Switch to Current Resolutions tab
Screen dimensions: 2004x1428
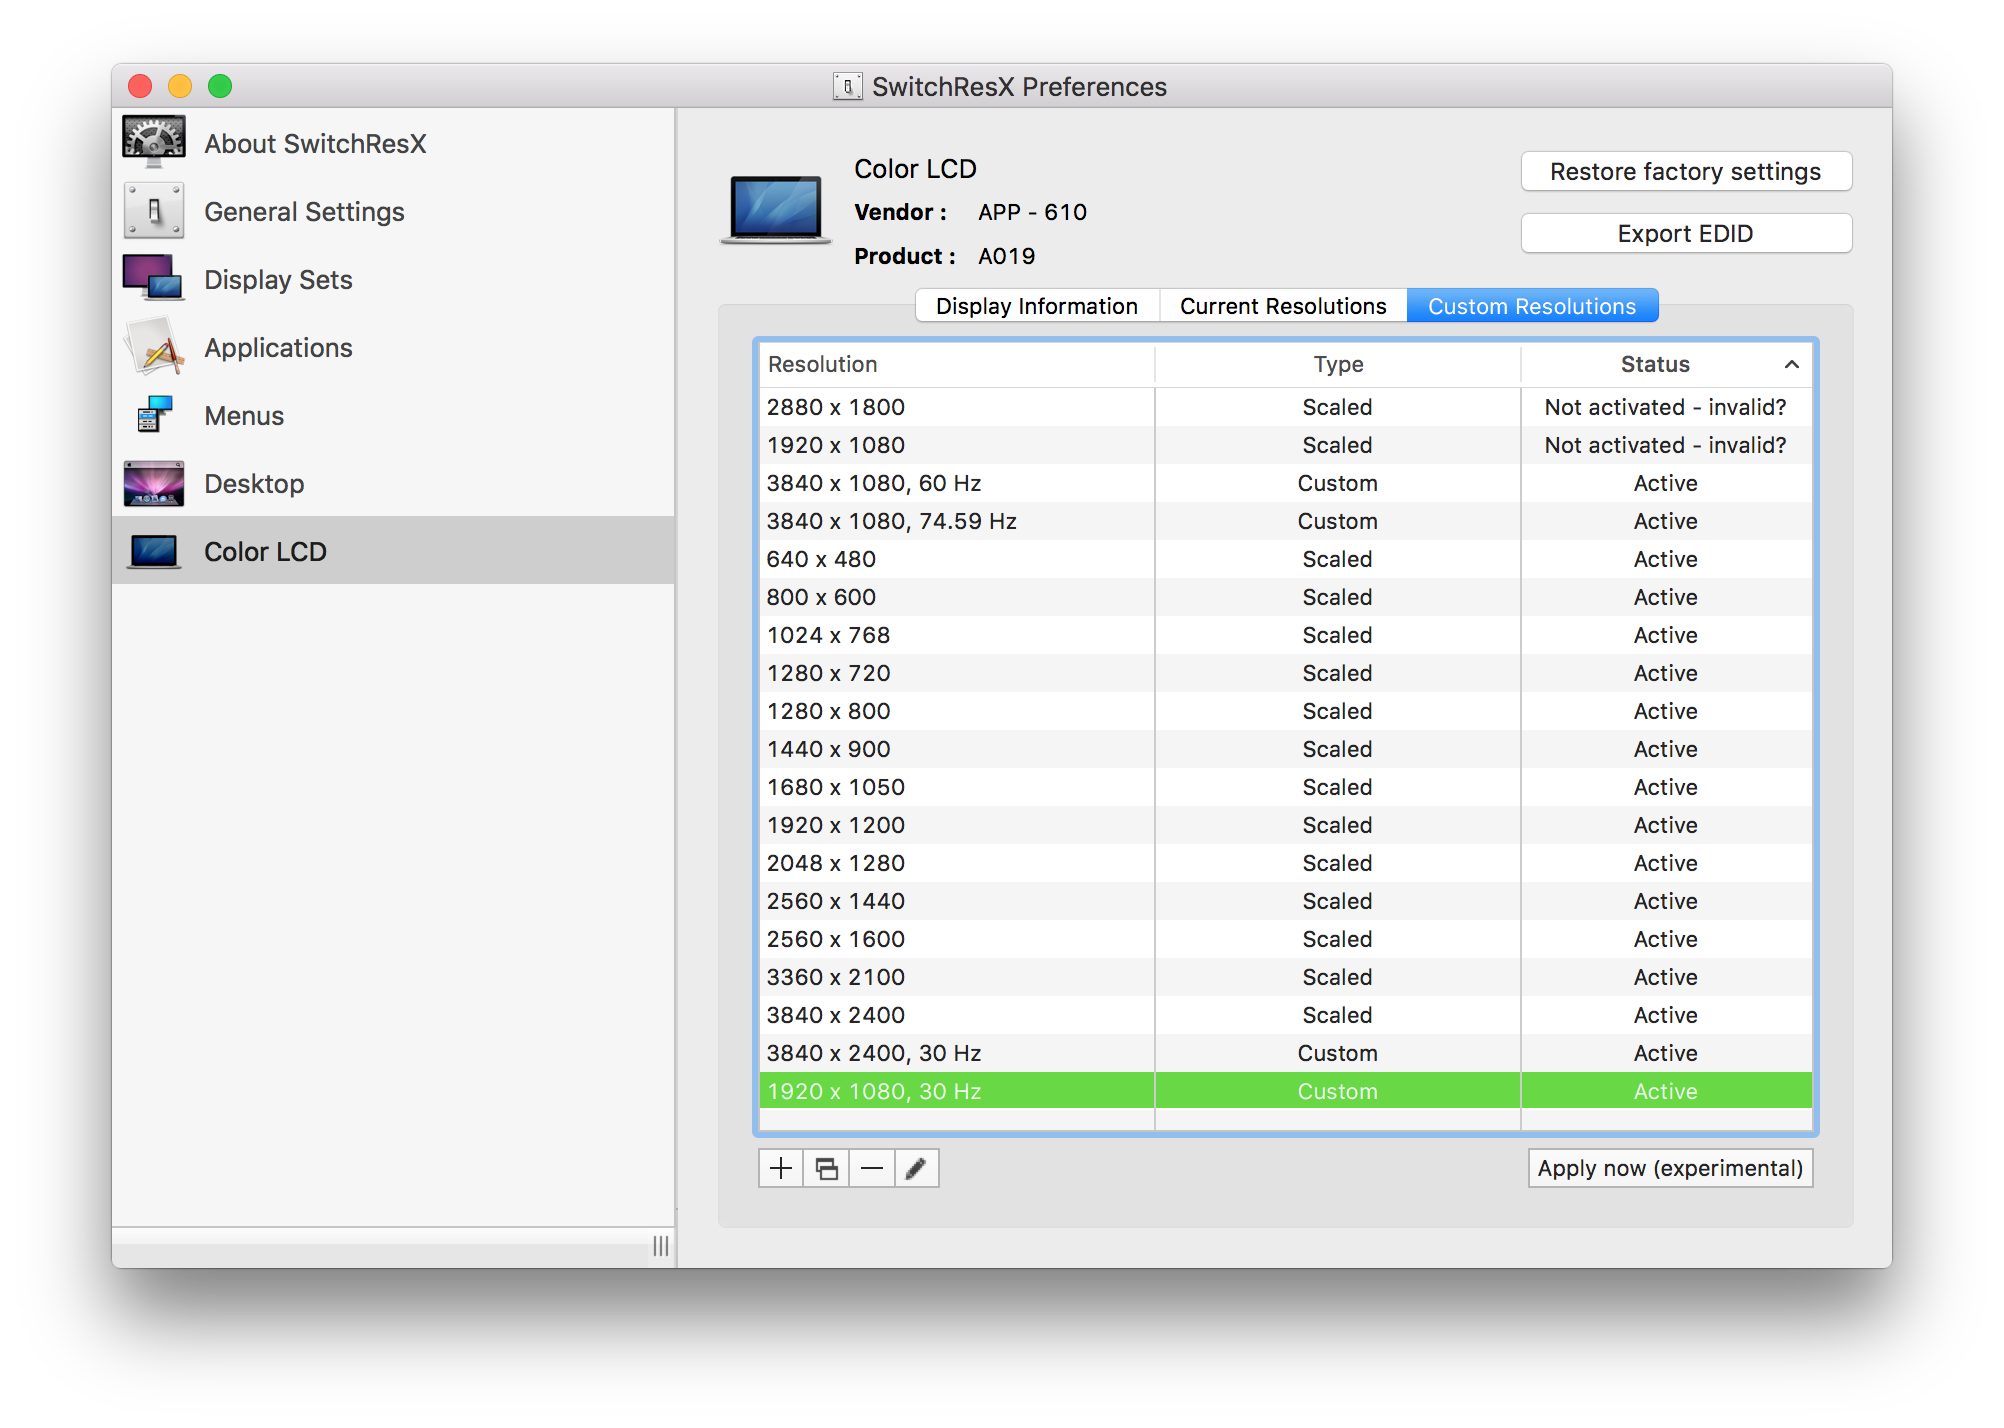coord(1283,306)
